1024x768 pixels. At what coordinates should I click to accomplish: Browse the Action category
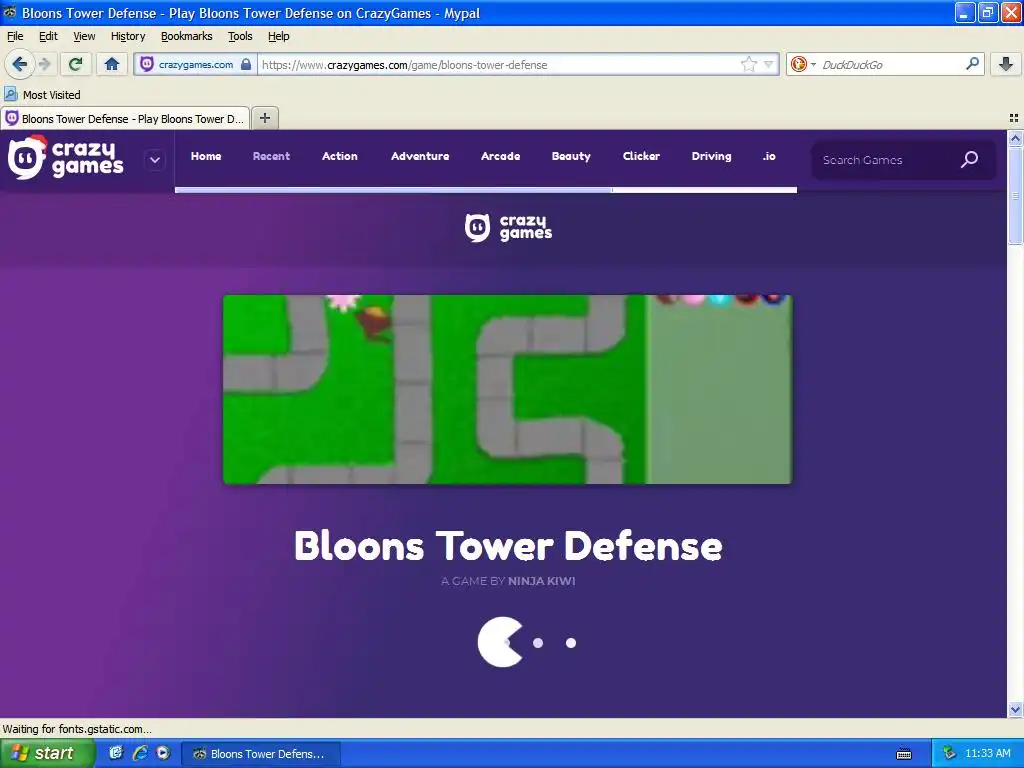pos(340,156)
